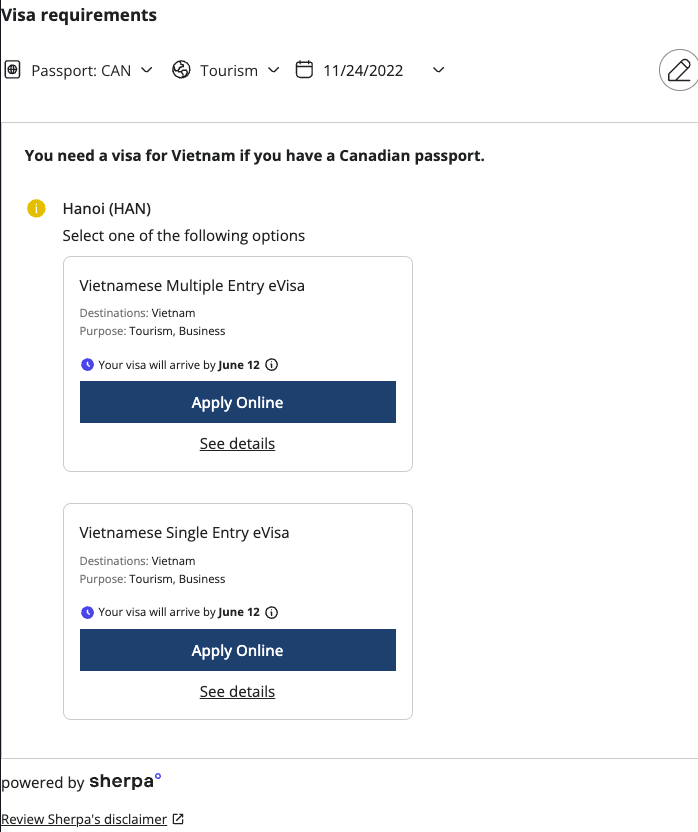
Task: Expand the Passport: CAN dropdown
Action: click(147, 70)
